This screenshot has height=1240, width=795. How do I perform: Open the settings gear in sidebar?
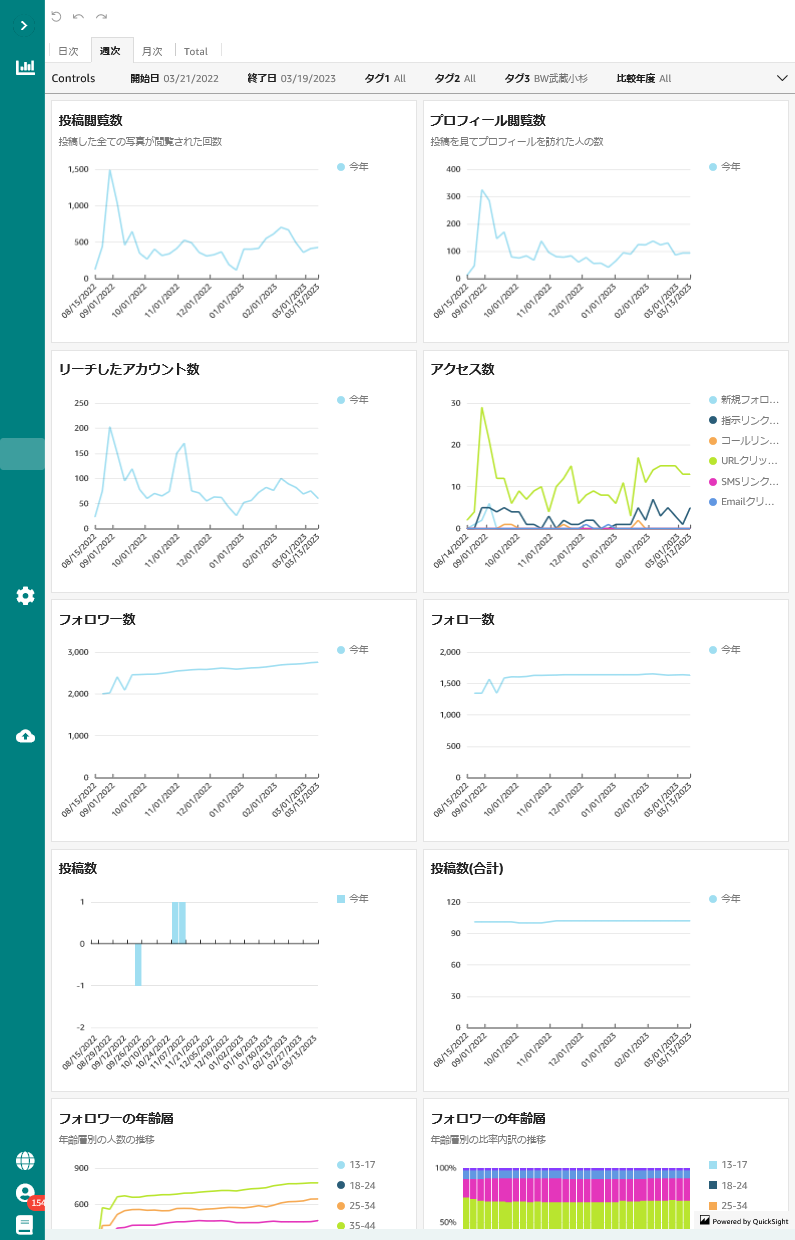tap(25, 596)
